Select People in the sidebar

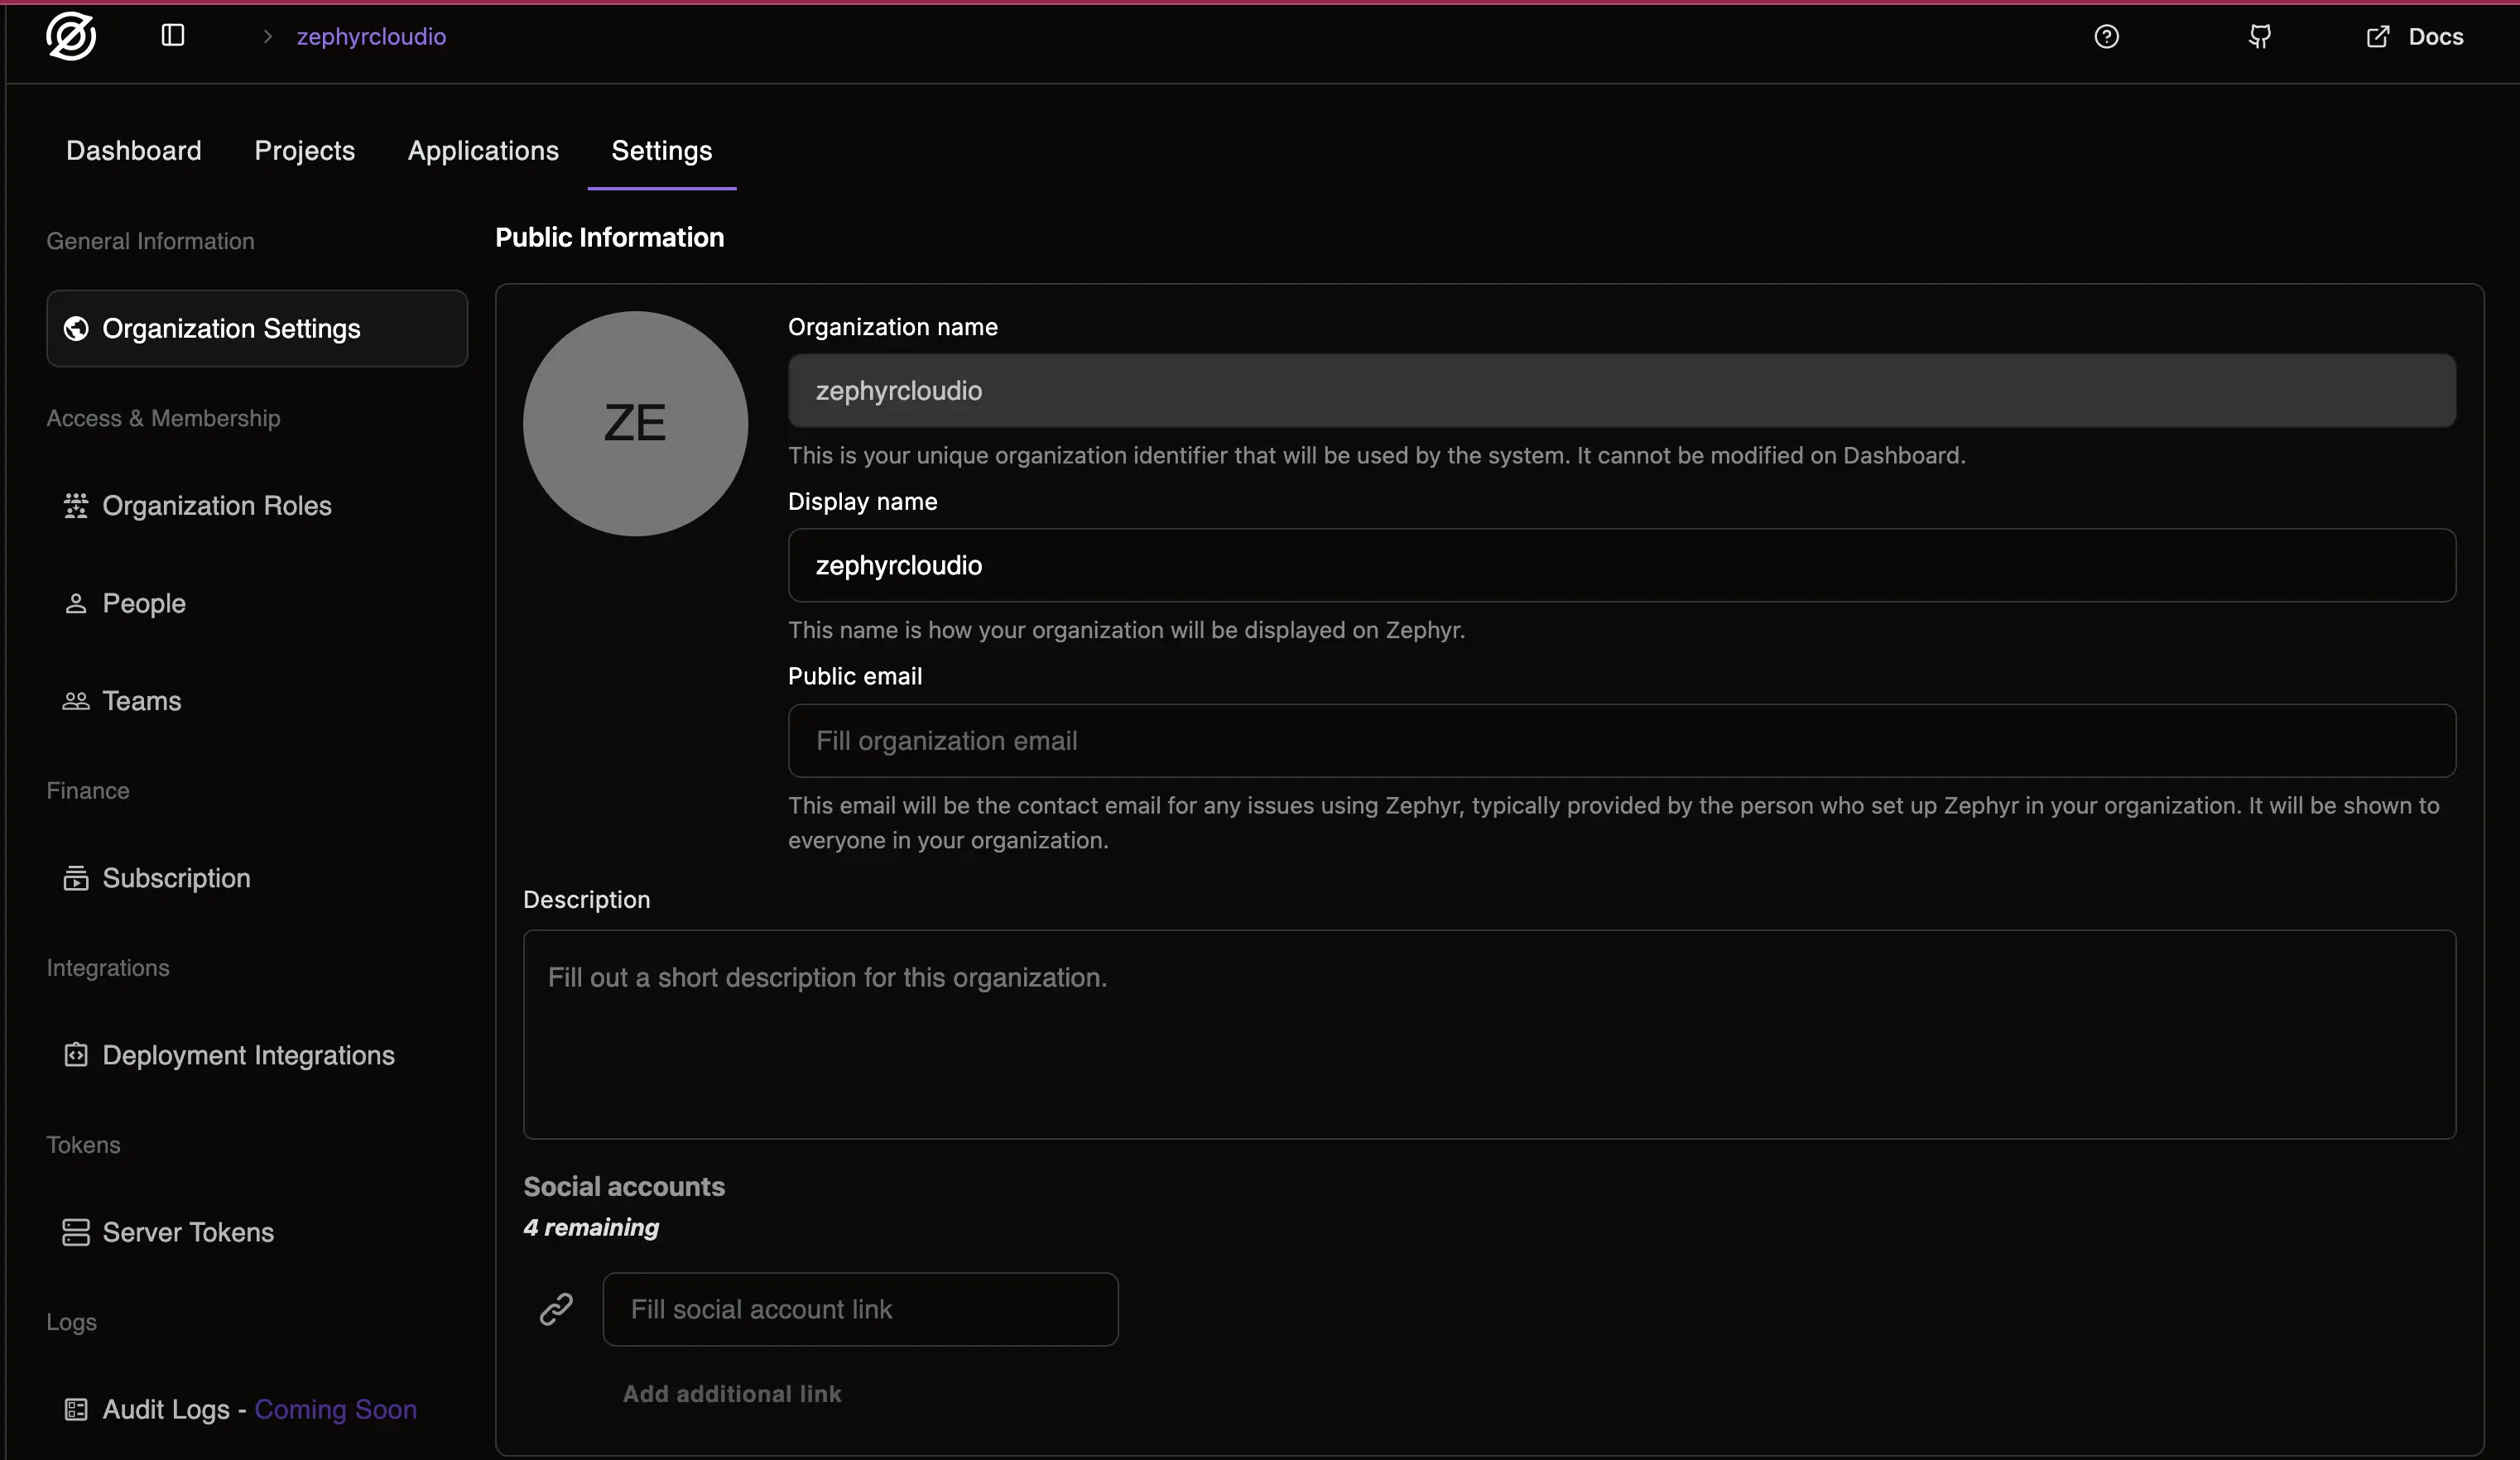pyautogui.click(x=143, y=604)
